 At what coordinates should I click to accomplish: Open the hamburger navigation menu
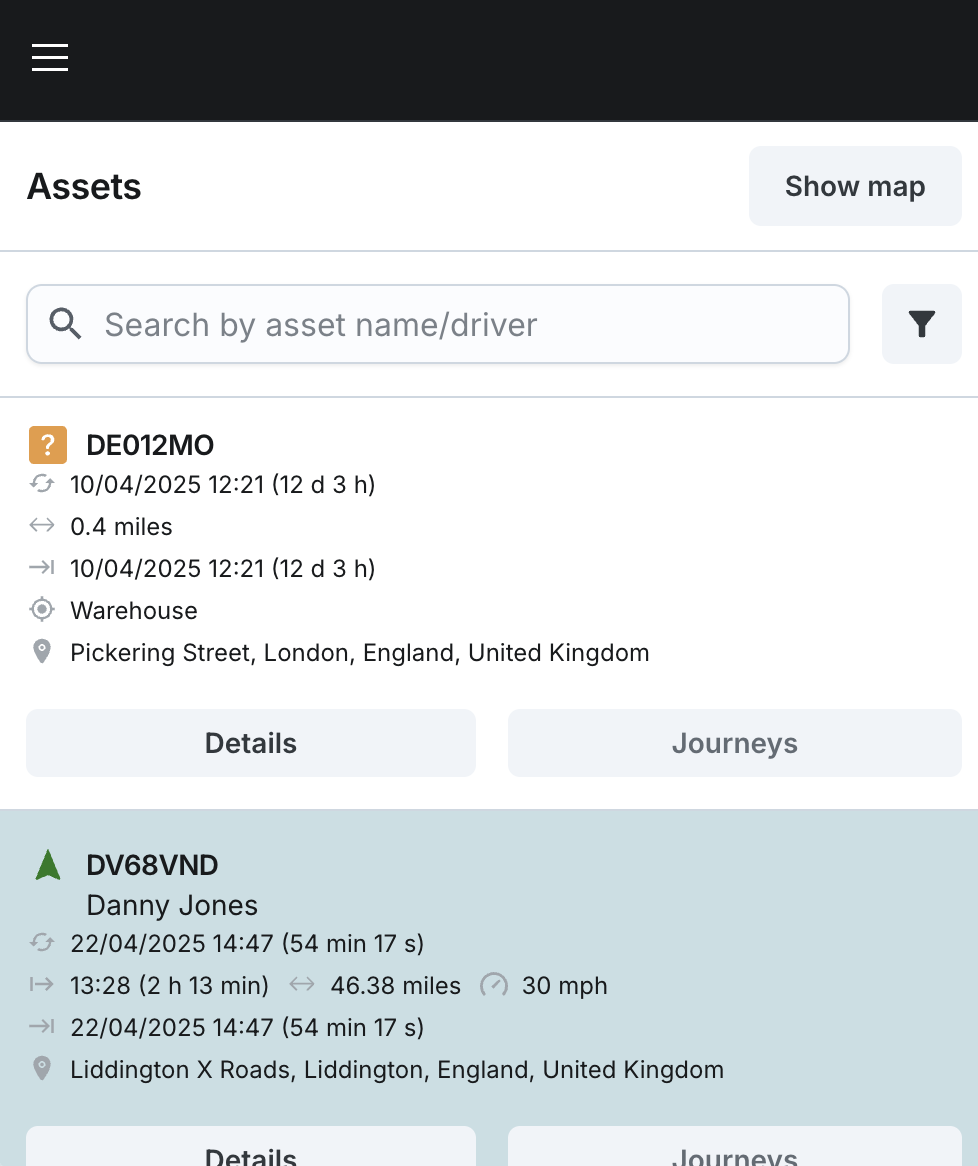(50, 58)
